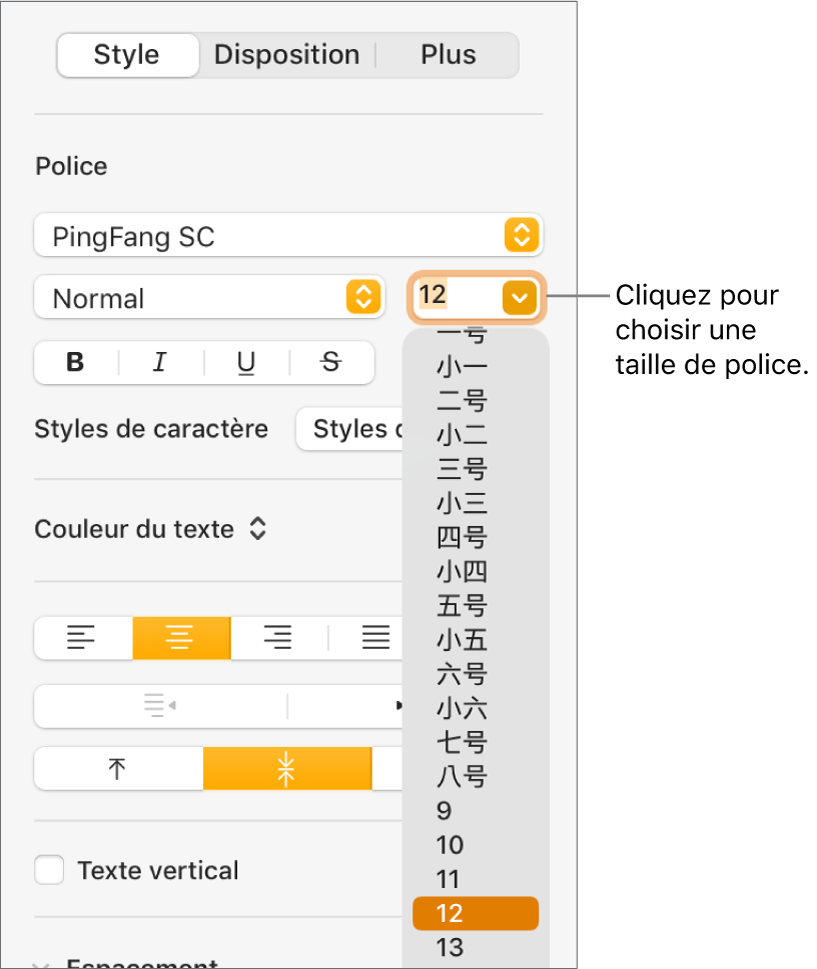This screenshot has width=817, height=969.
Task: Enable the Texte vertical checkbox
Action: coord(49,870)
